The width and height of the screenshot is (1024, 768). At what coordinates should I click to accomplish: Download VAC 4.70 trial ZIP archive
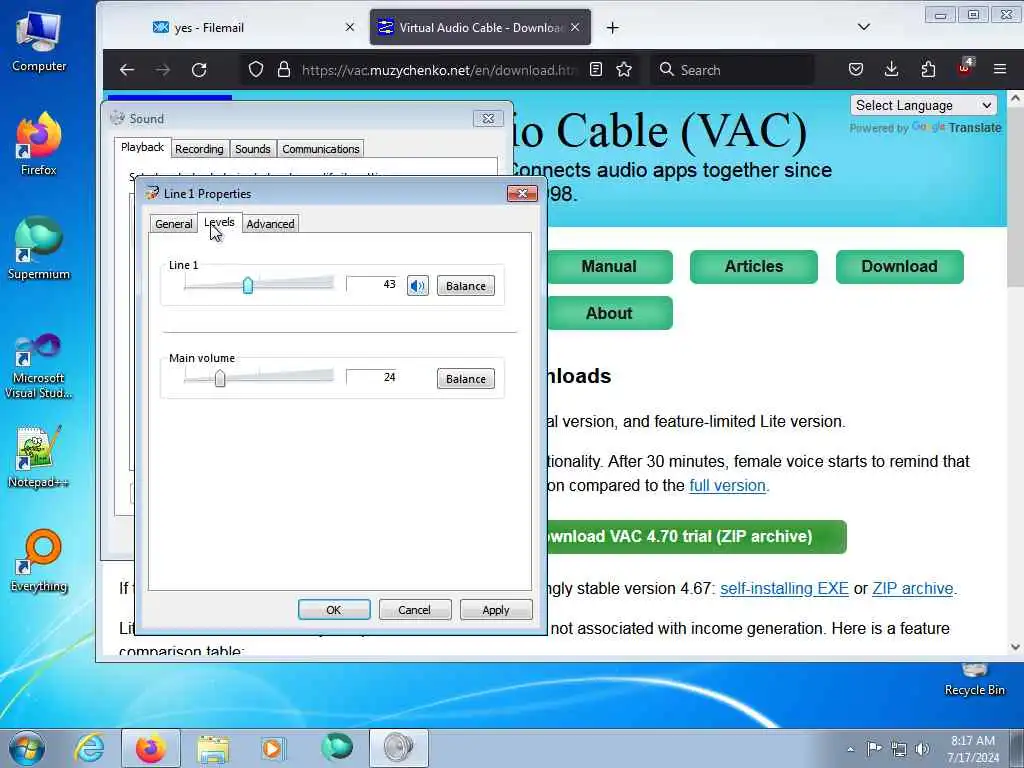pos(696,537)
